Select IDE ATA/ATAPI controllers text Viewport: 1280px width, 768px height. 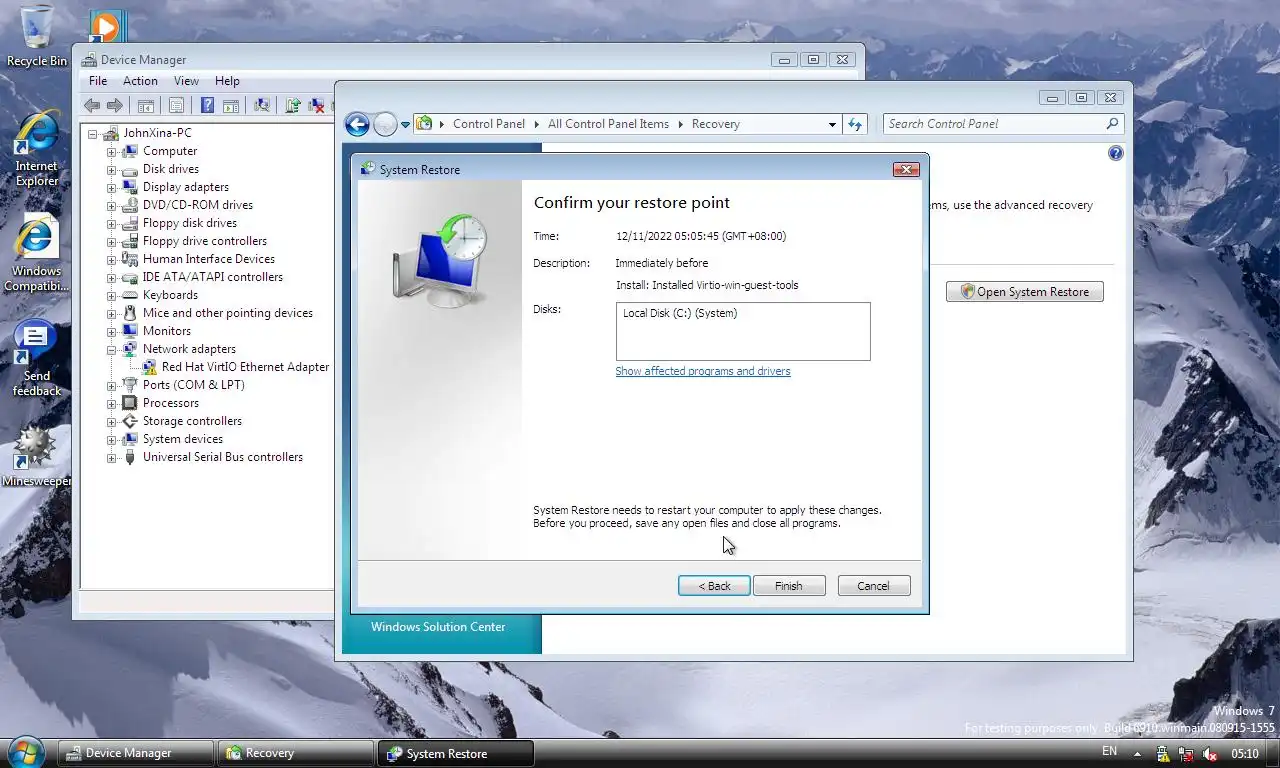[x=212, y=277]
